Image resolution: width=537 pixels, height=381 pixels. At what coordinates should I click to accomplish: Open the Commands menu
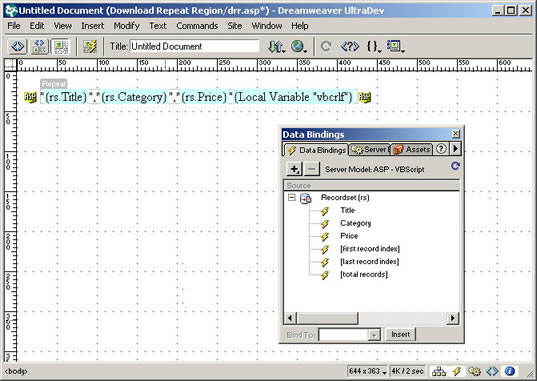pos(197,26)
